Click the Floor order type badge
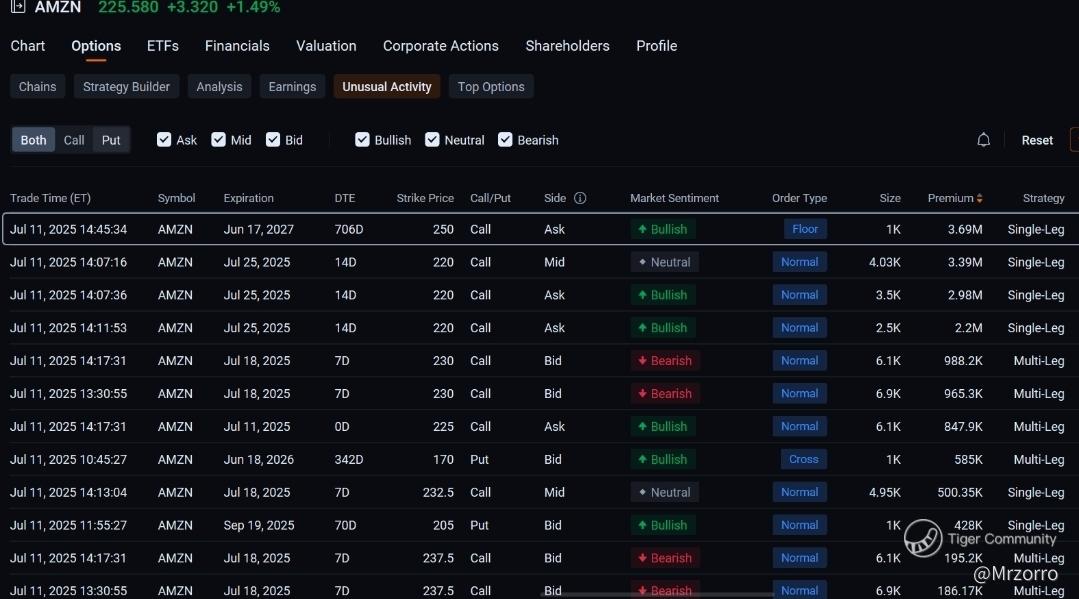Viewport: 1079px width, 599px height. point(805,229)
